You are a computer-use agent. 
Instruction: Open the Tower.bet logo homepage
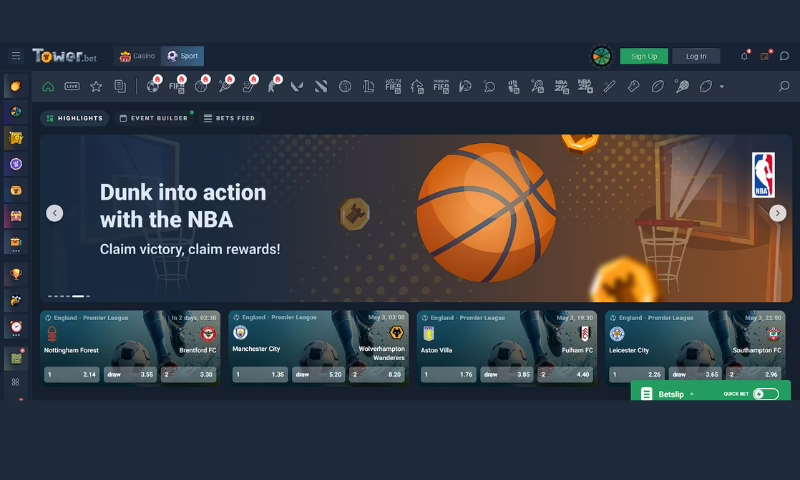tap(64, 56)
